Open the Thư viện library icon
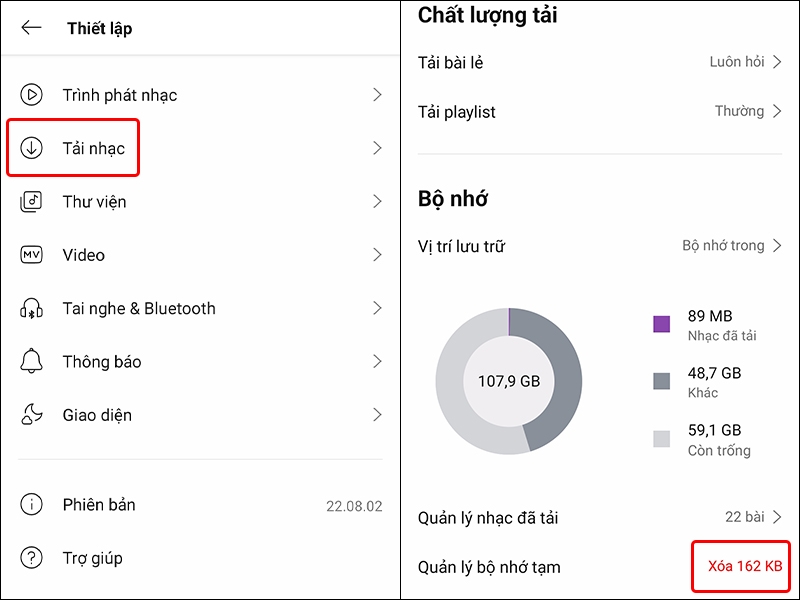800x600 pixels. (x=32, y=201)
